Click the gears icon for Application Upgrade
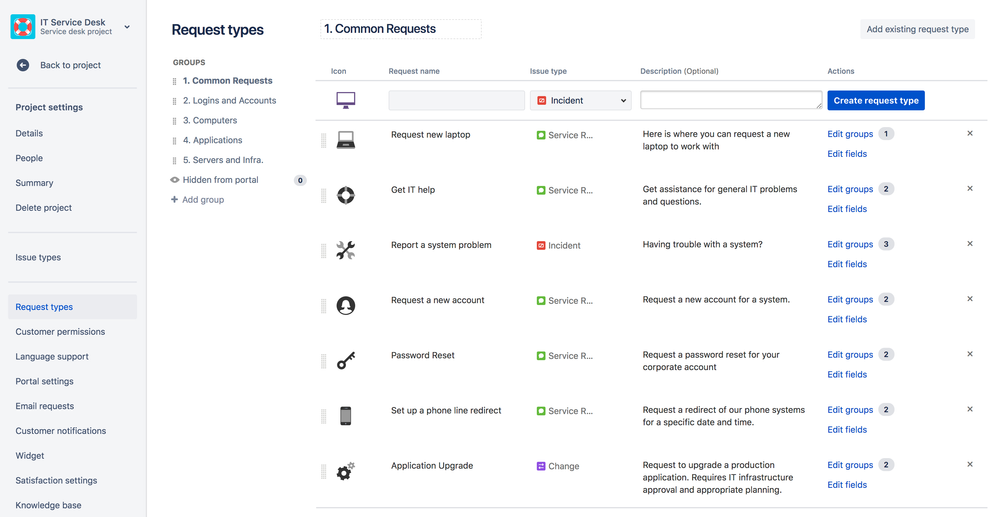 pos(346,471)
